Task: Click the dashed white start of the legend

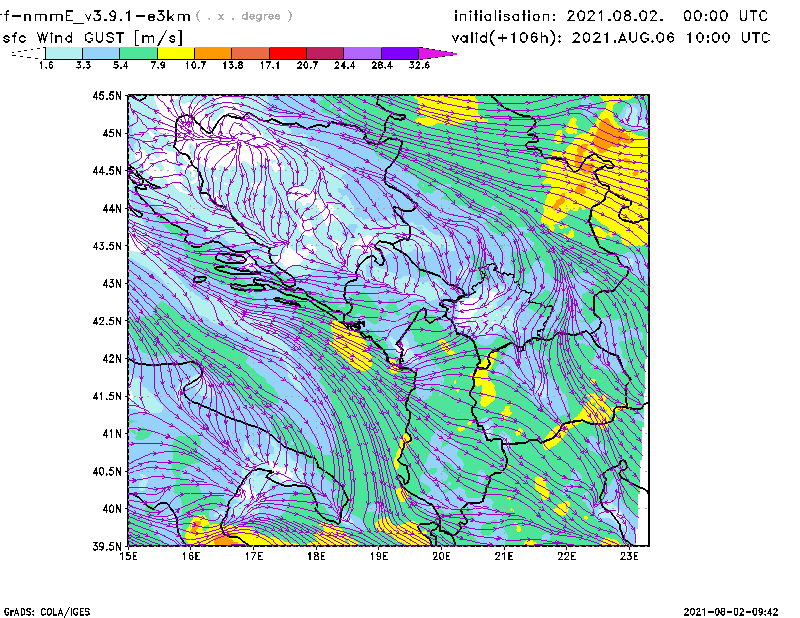Action: pyautogui.click(x=28, y=53)
